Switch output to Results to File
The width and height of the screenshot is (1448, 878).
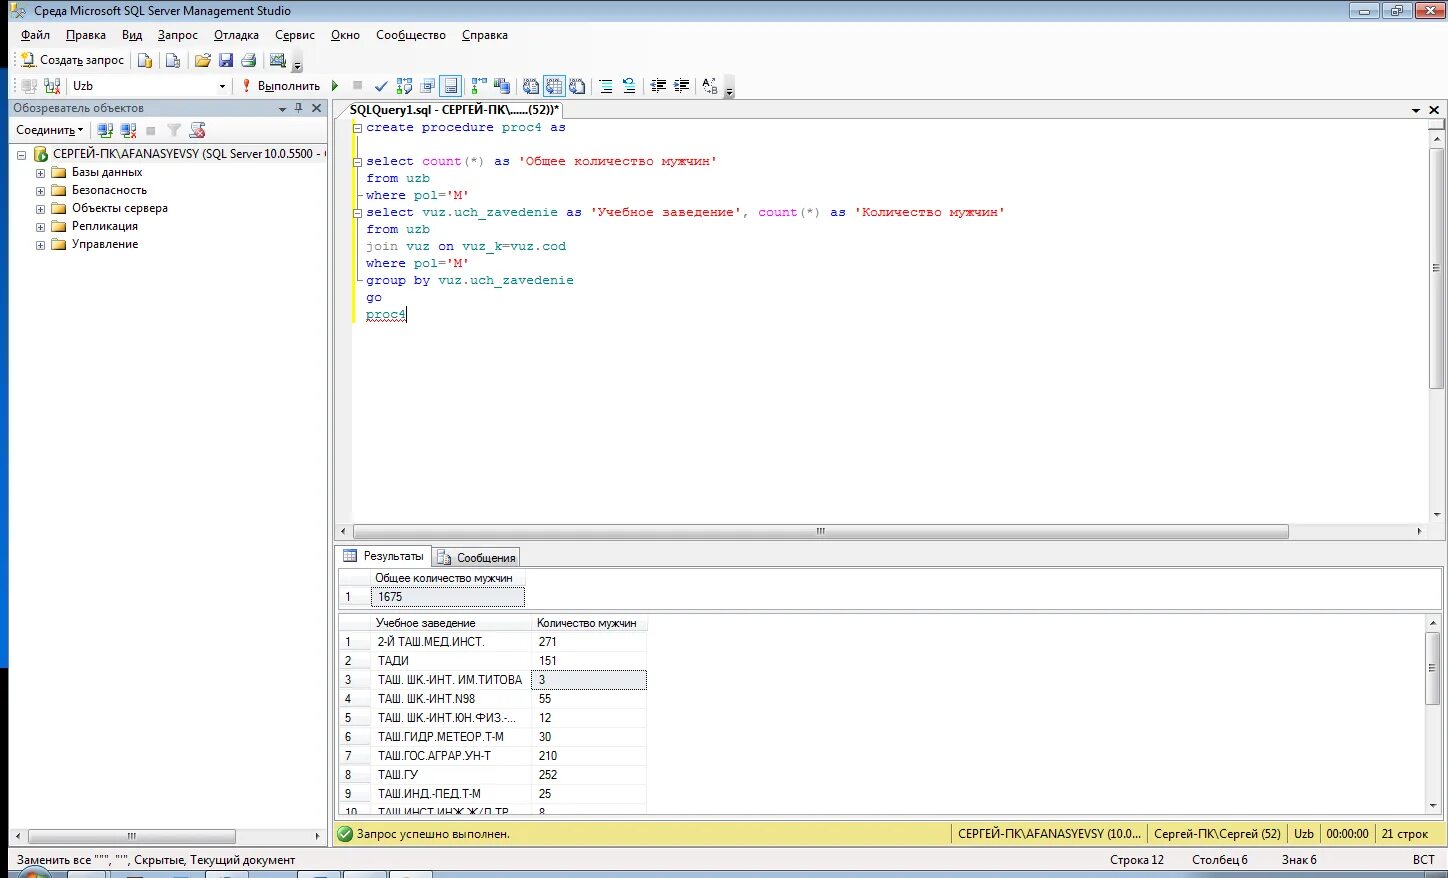click(577, 86)
